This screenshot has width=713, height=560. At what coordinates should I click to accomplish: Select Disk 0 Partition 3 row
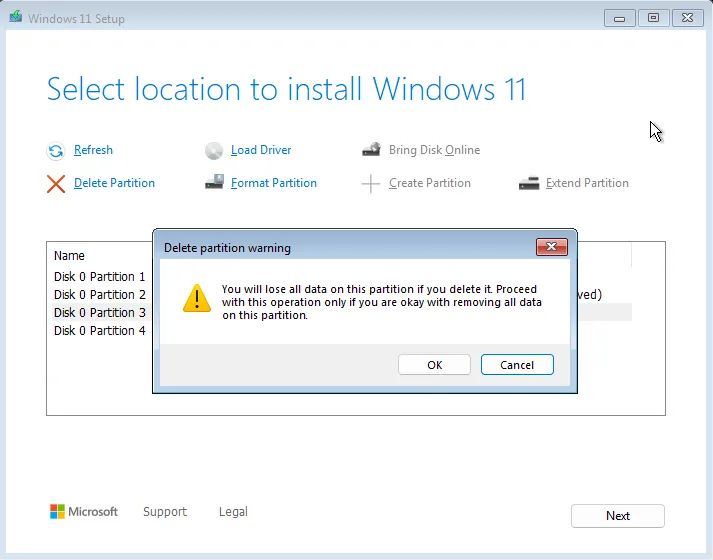click(100, 313)
